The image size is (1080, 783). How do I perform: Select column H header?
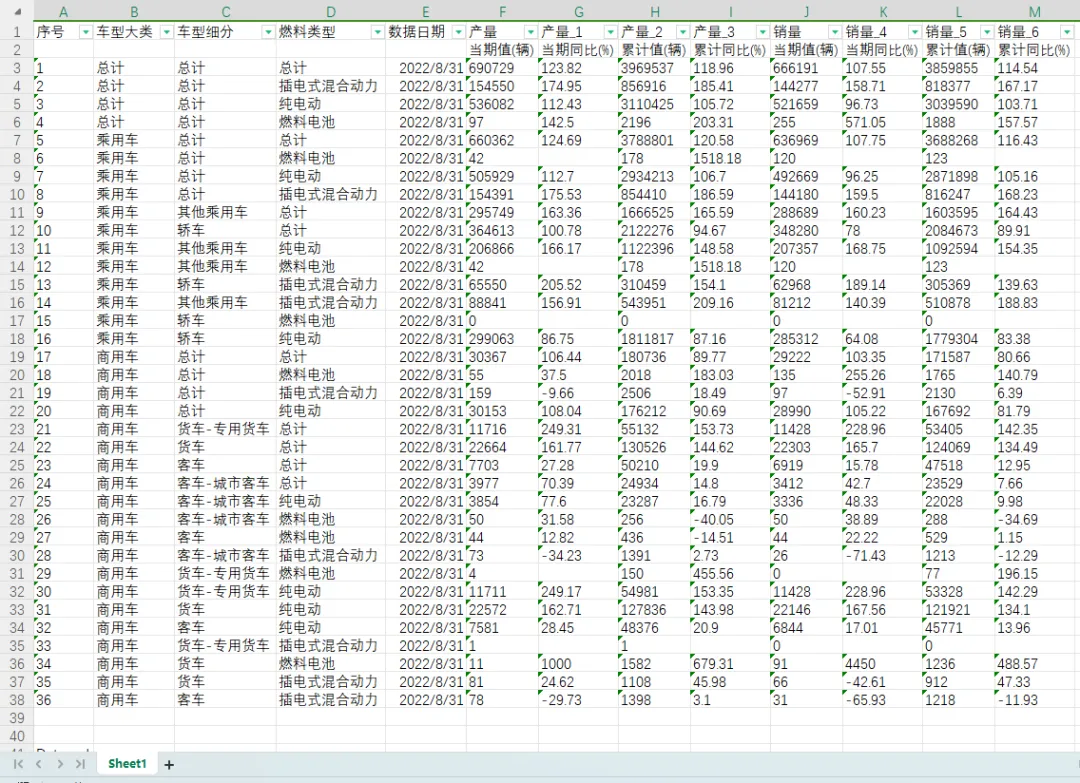[x=654, y=12]
